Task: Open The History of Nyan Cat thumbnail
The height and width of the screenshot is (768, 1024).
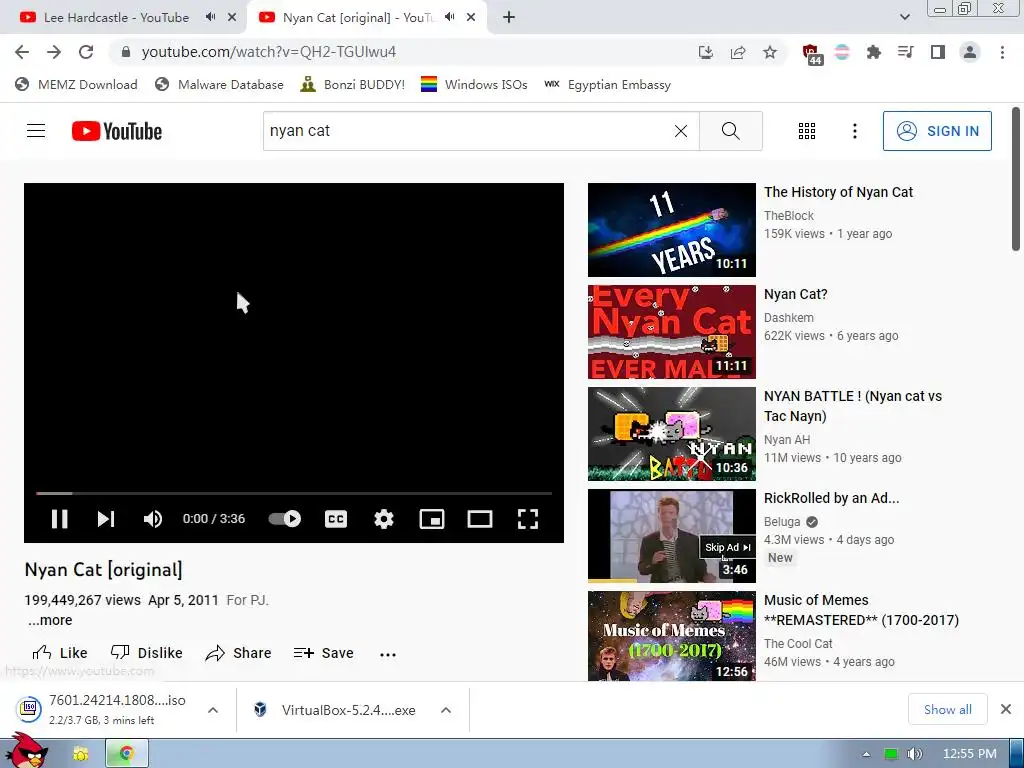Action: 671,230
